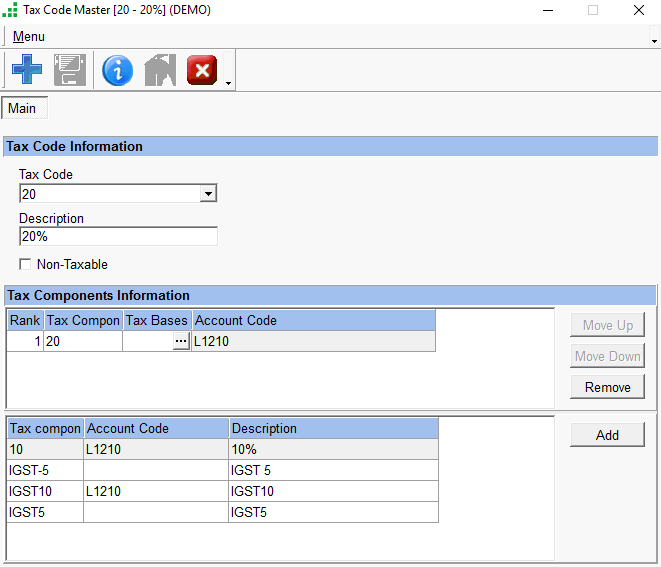Click the Save floppy disk icon
661x567 pixels.
[70, 70]
